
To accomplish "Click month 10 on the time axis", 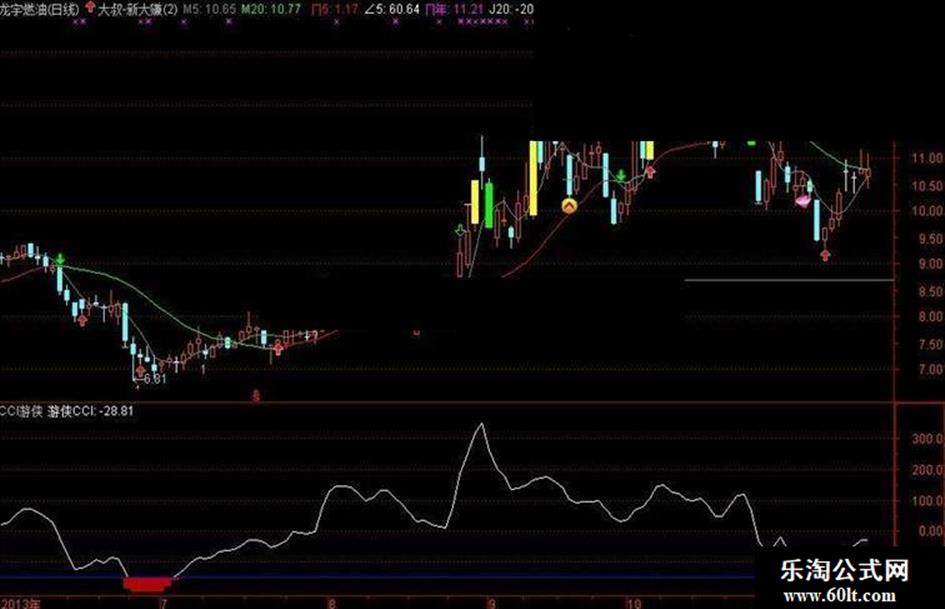I will (633, 603).
